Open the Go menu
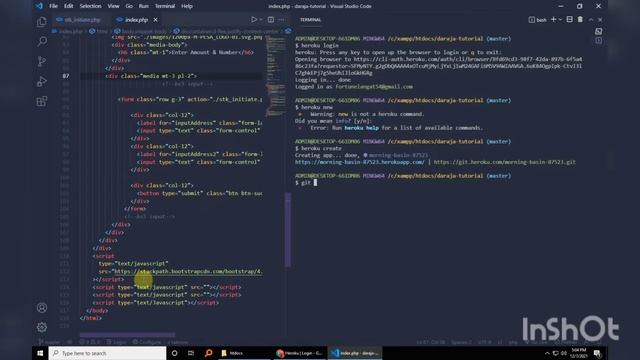Screen dimensions: 640x360 pos(129,6)
